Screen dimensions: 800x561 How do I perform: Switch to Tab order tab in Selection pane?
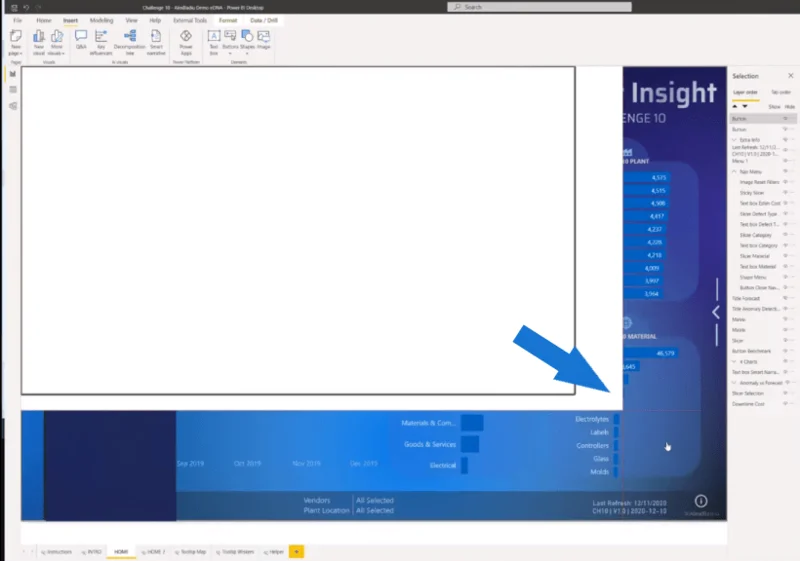pyautogui.click(x=781, y=92)
